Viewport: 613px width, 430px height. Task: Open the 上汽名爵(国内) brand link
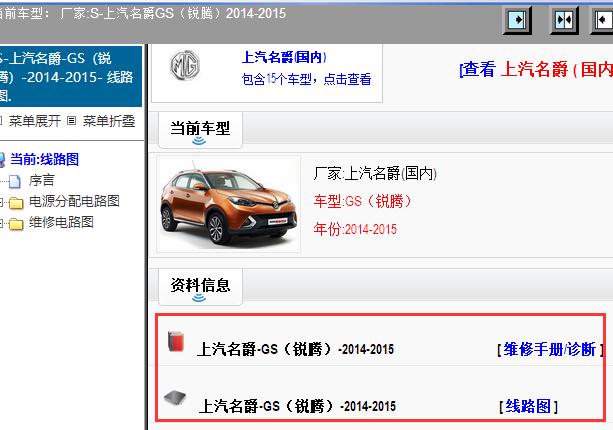(284, 57)
